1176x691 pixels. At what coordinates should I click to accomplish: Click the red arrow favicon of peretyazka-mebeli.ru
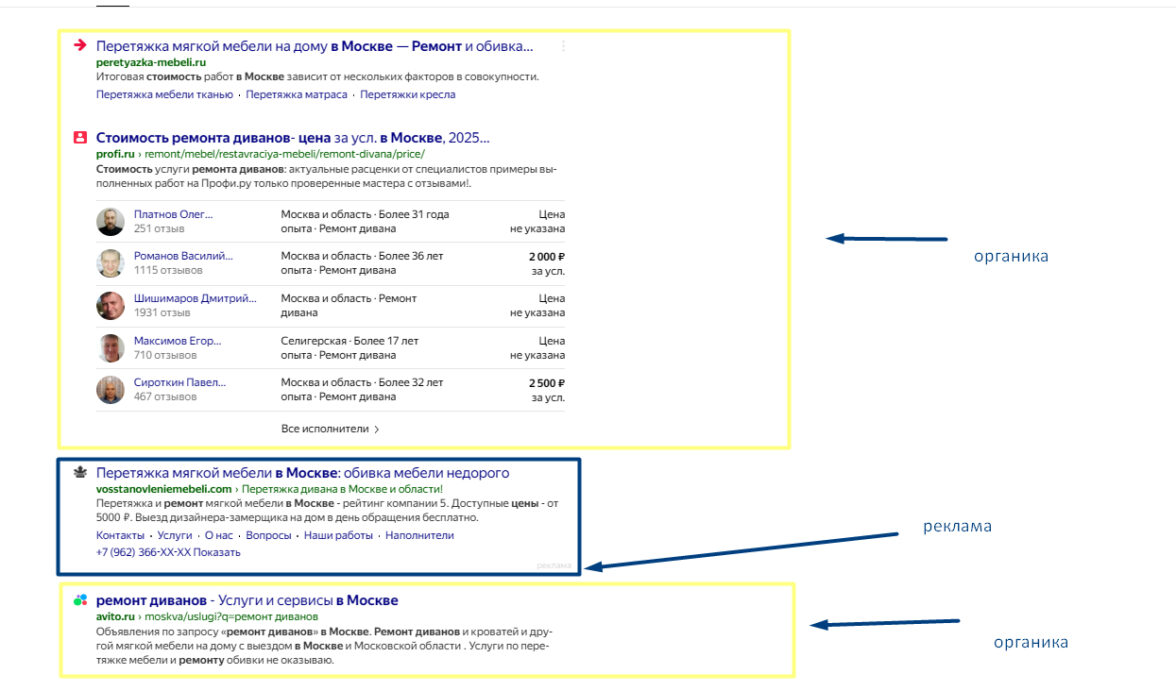click(x=80, y=46)
